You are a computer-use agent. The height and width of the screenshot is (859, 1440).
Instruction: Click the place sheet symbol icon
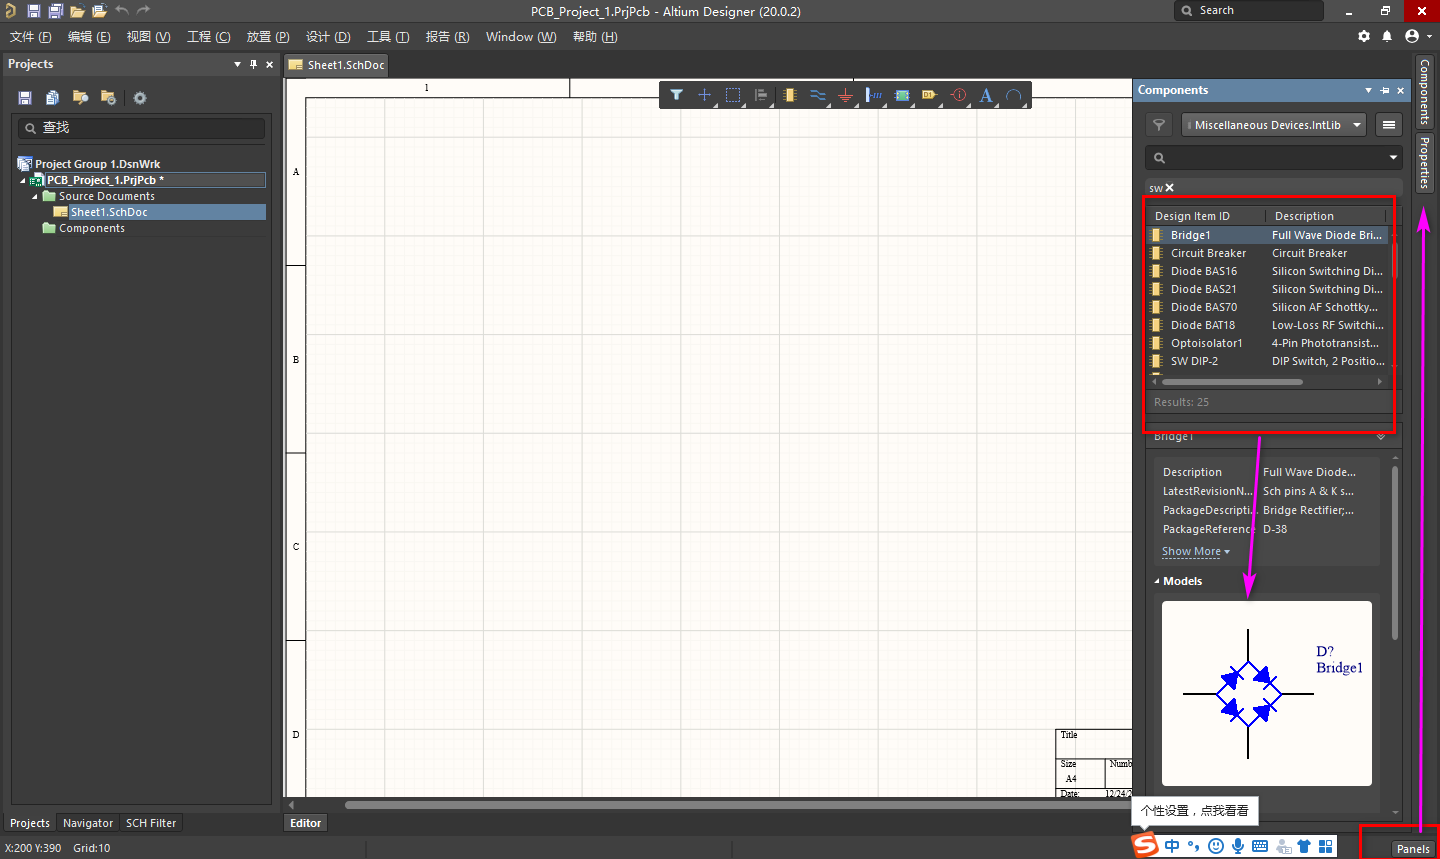(x=902, y=95)
